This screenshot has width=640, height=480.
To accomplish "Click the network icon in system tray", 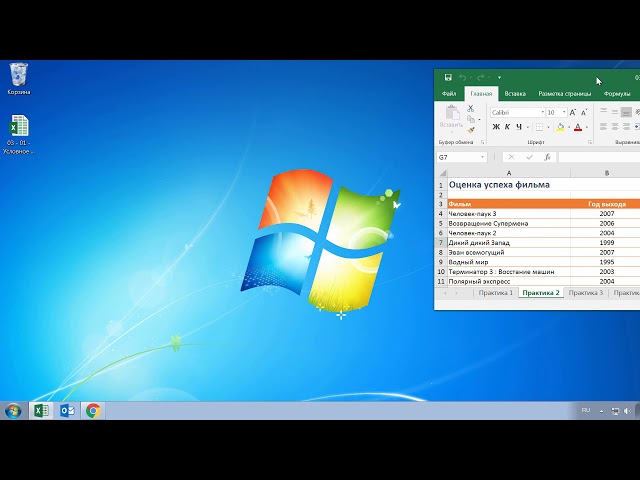I will [615, 411].
